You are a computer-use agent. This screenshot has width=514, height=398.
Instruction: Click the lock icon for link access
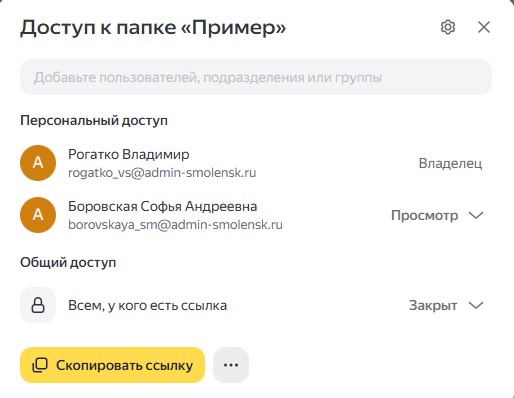tap(38, 305)
